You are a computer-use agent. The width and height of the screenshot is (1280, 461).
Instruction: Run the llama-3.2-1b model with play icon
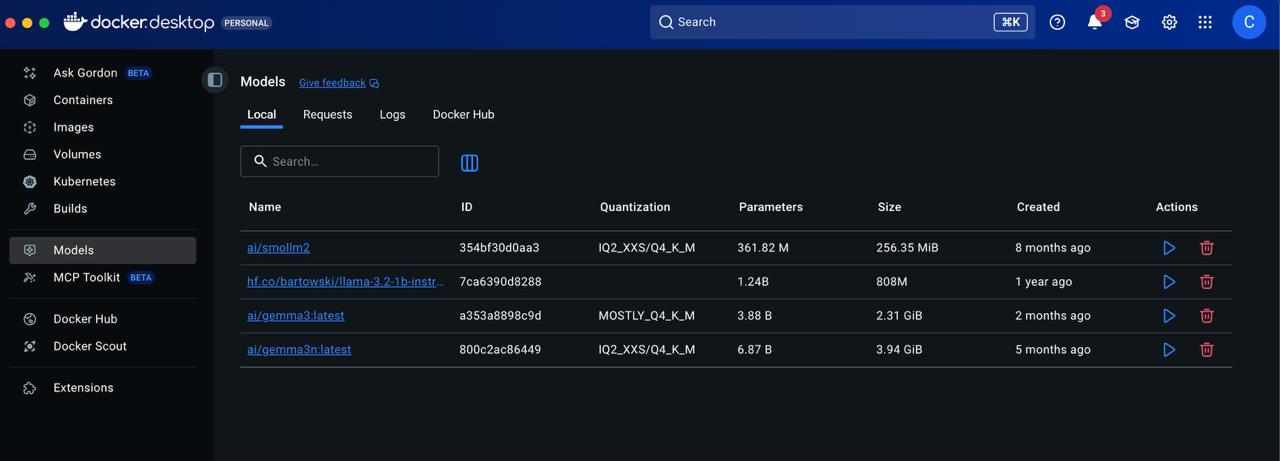(1169, 282)
